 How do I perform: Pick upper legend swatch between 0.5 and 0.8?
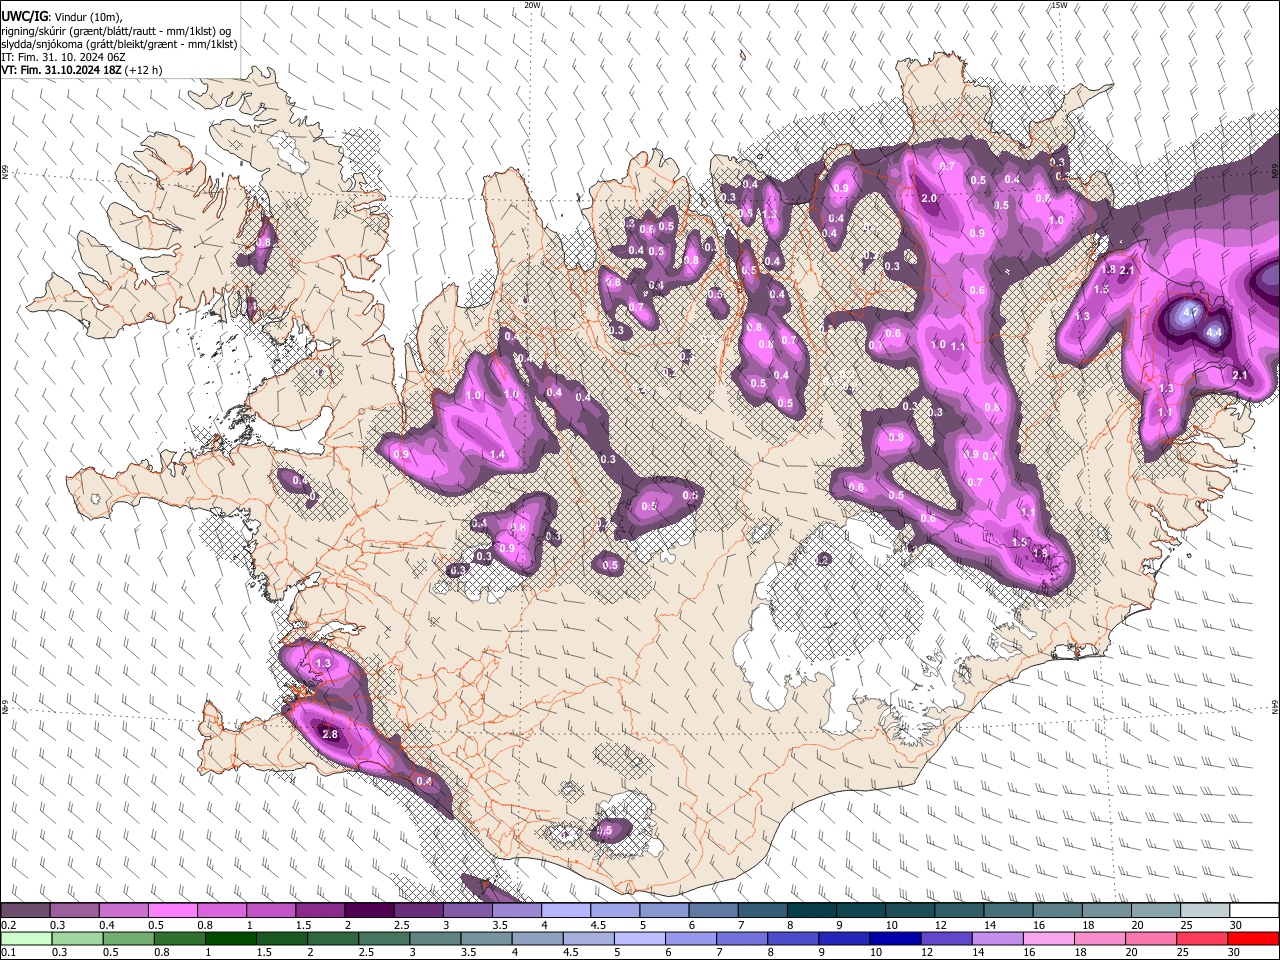(172, 911)
